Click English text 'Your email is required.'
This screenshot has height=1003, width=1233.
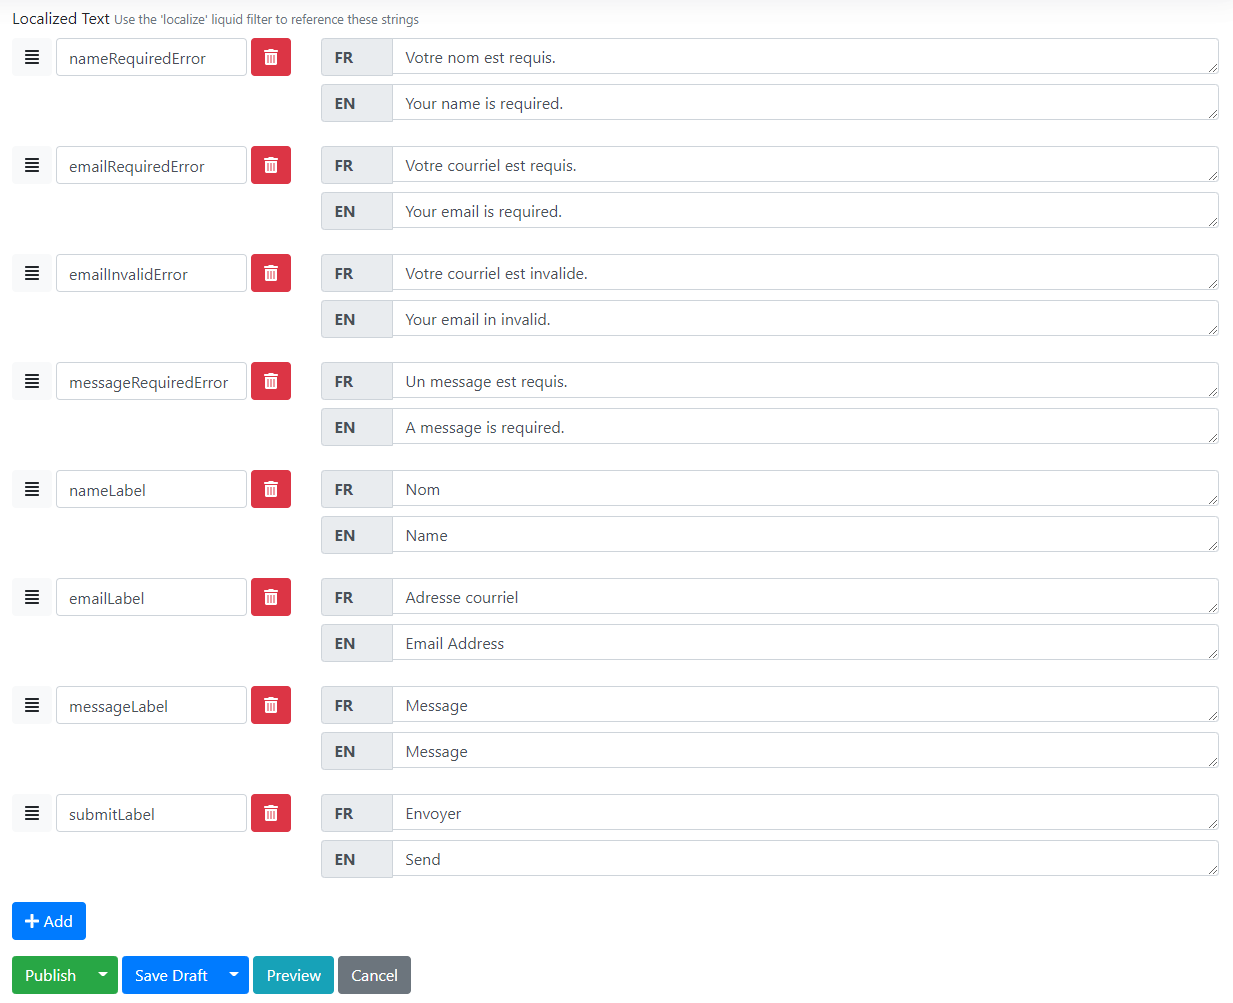[805, 211]
